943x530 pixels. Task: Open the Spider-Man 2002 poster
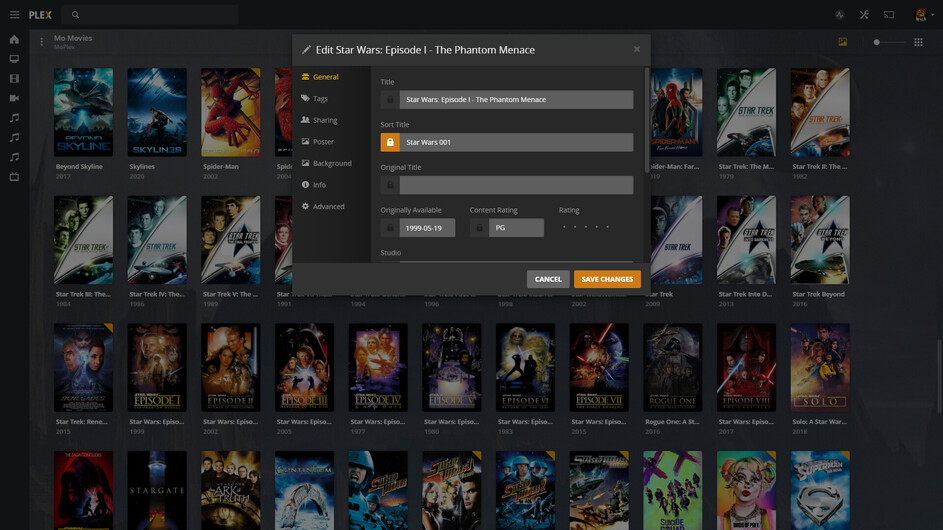[x=231, y=112]
